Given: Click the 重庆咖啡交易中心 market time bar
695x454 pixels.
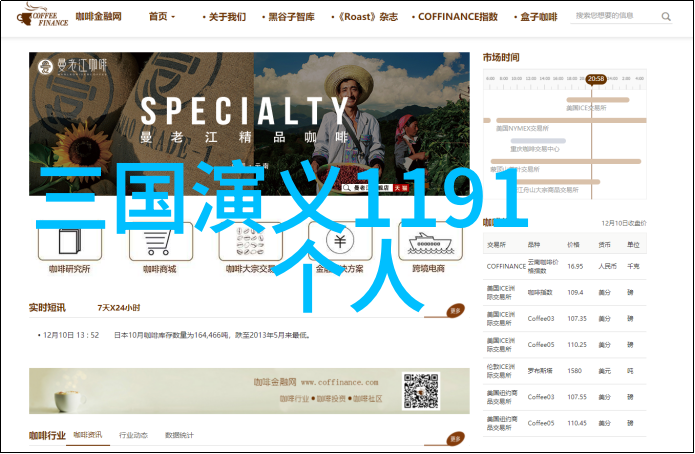Looking at the screenshot, I should (x=538, y=141).
